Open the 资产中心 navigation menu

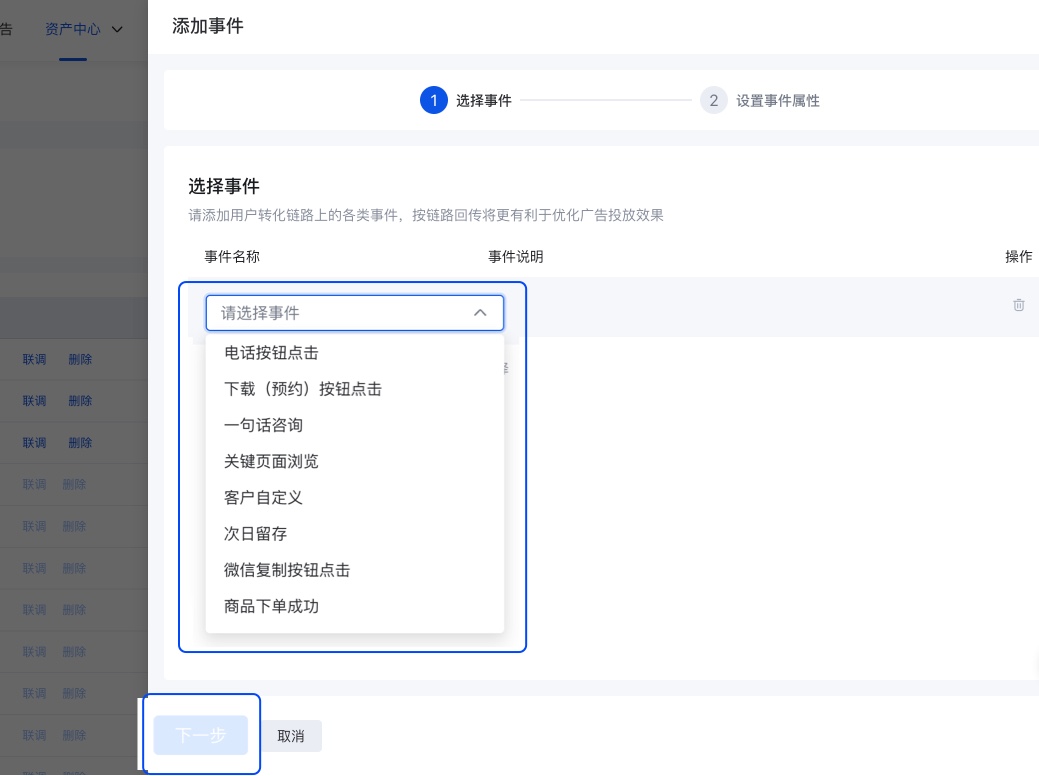73,29
